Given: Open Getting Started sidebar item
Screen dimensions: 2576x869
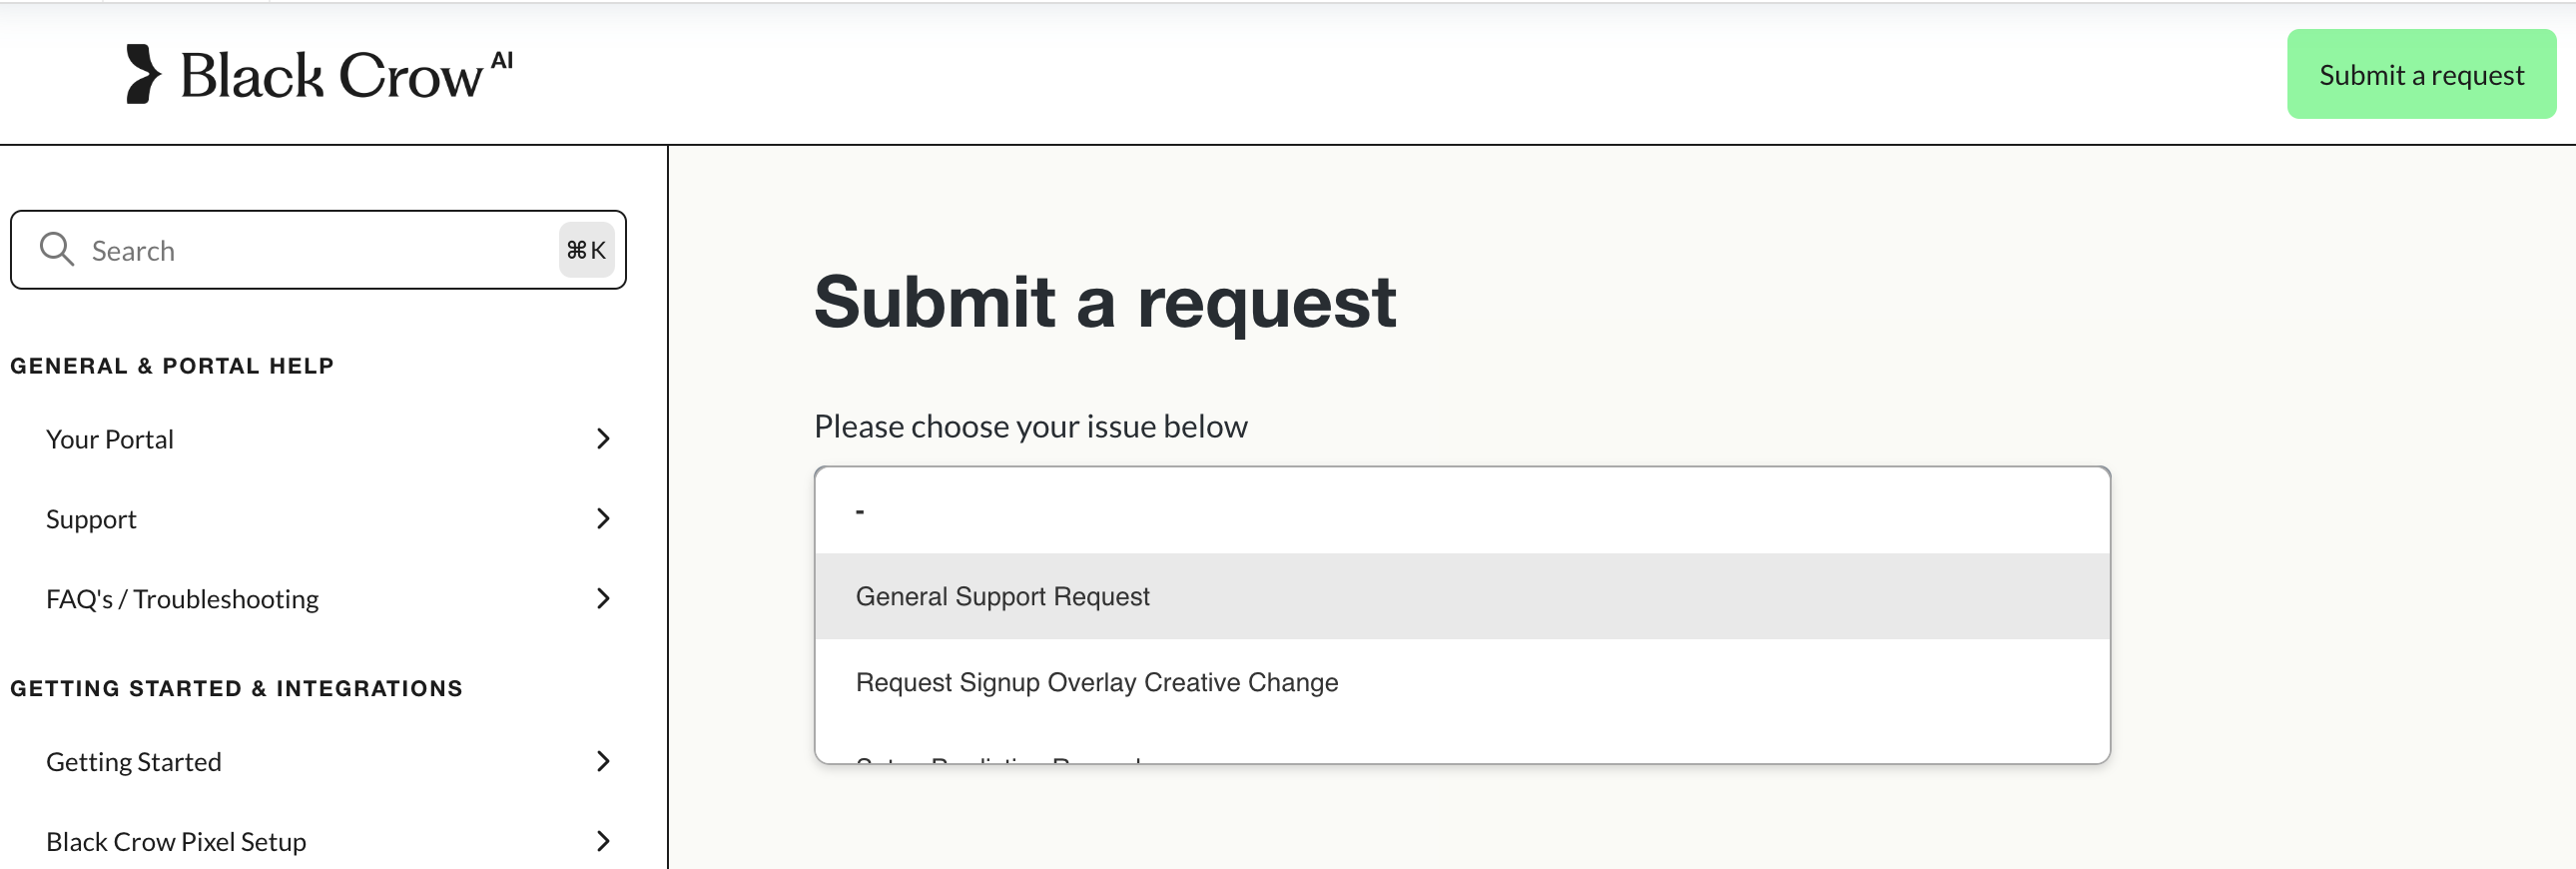Looking at the screenshot, I should [x=134, y=763].
